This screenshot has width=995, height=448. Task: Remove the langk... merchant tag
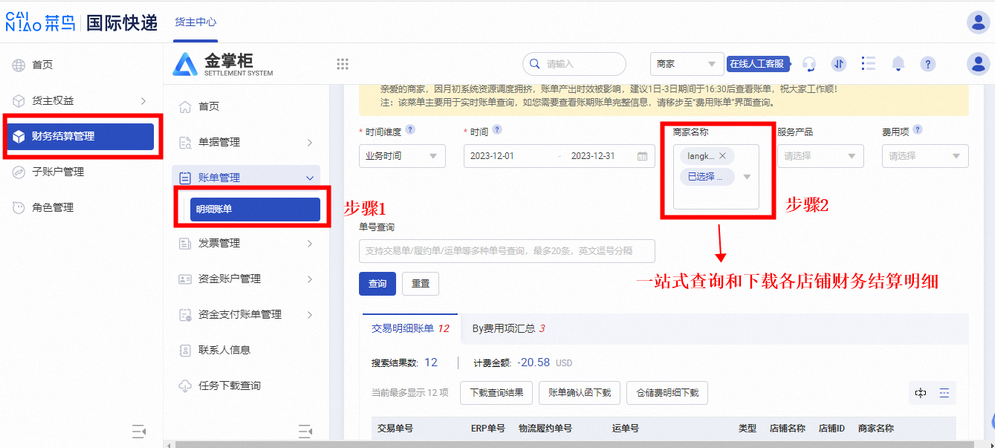[x=722, y=155]
